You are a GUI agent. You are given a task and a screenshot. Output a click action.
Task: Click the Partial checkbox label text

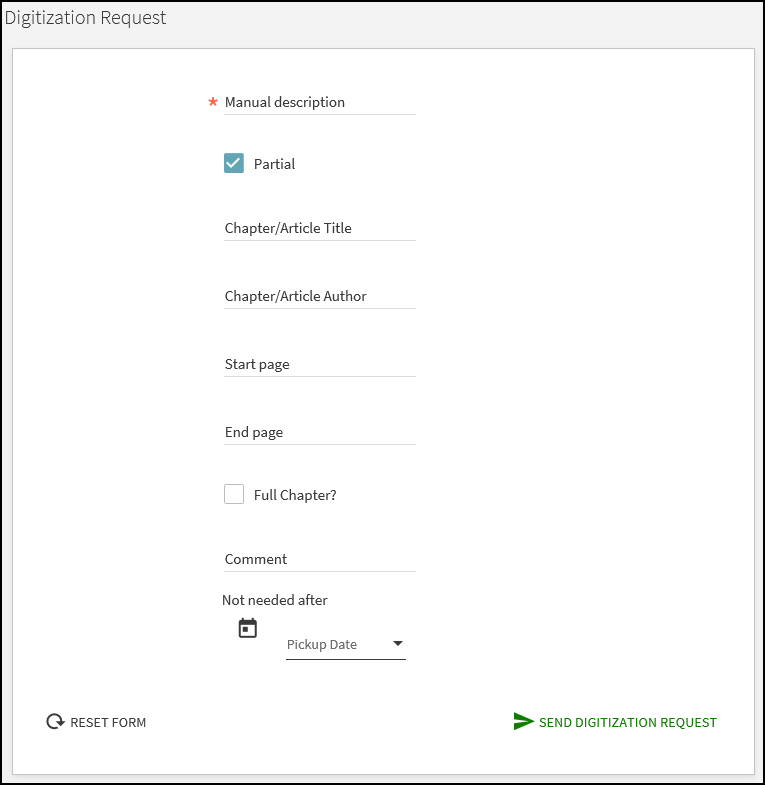(x=274, y=164)
